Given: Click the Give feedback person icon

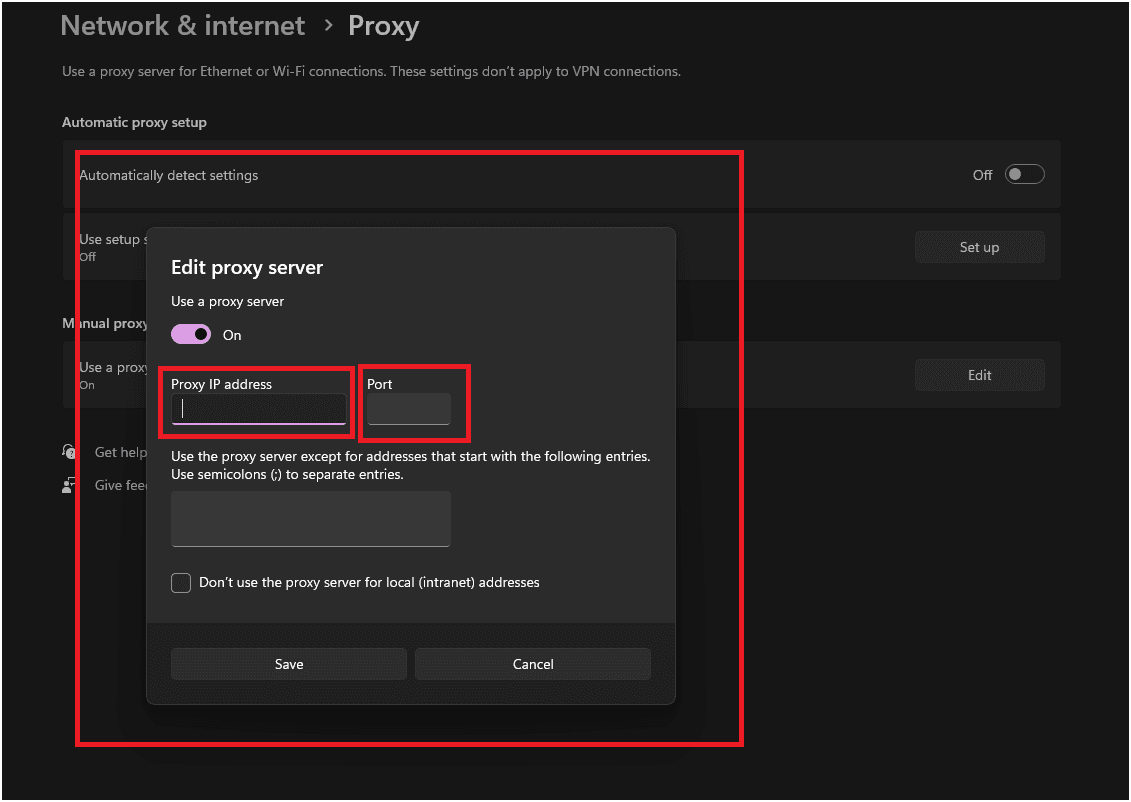Looking at the screenshot, I should pyautogui.click(x=69, y=485).
